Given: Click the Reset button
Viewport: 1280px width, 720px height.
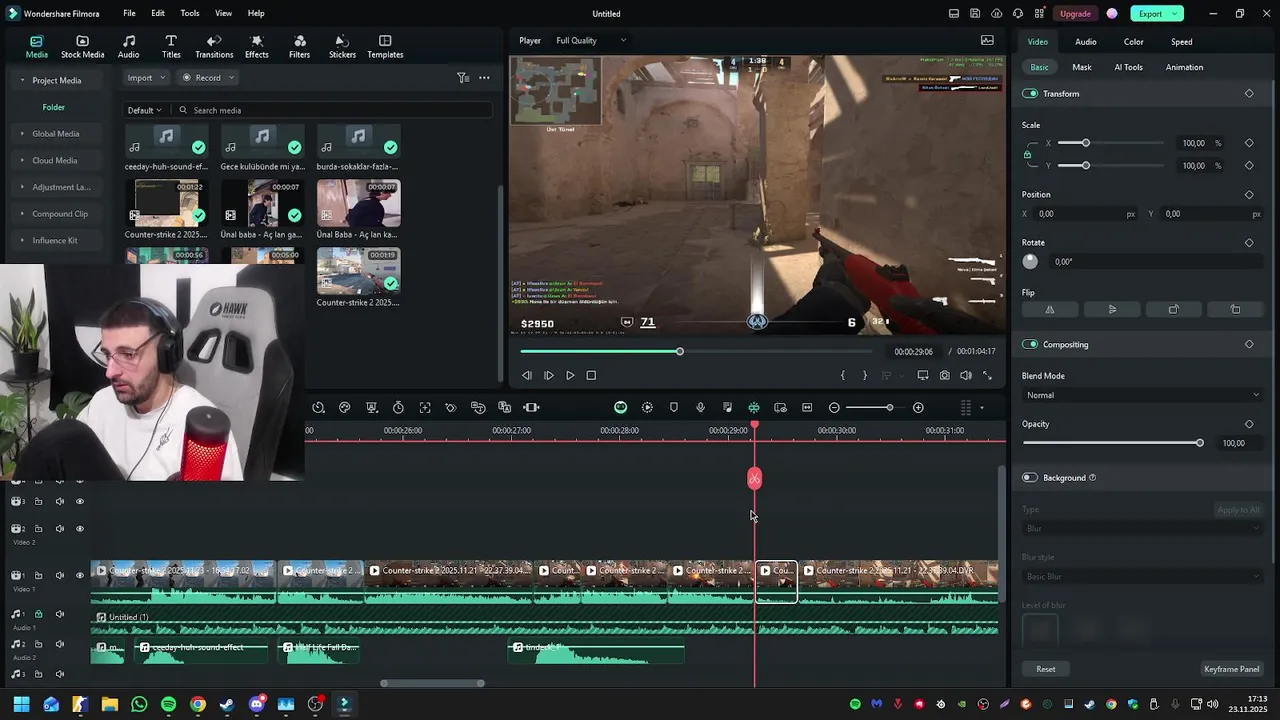Looking at the screenshot, I should [1045, 669].
